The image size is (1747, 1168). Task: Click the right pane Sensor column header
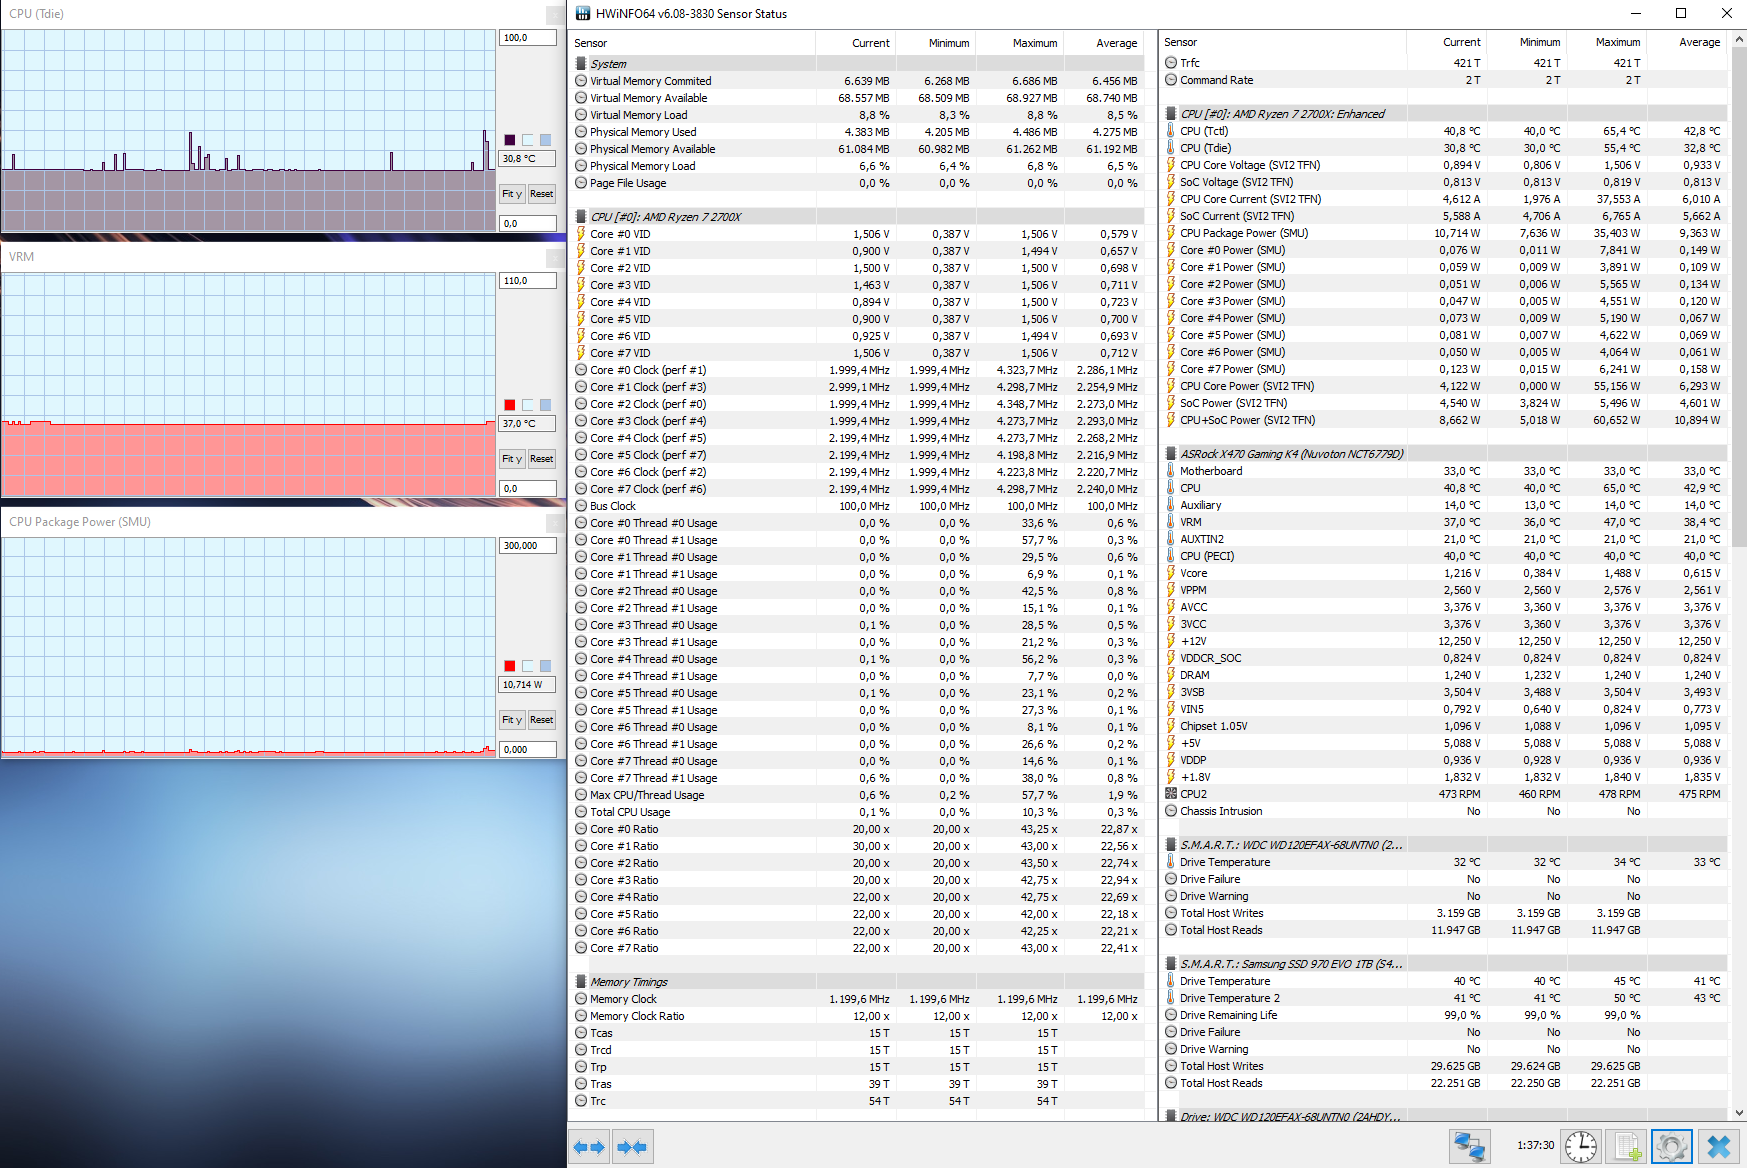click(x=1283, y=42)
